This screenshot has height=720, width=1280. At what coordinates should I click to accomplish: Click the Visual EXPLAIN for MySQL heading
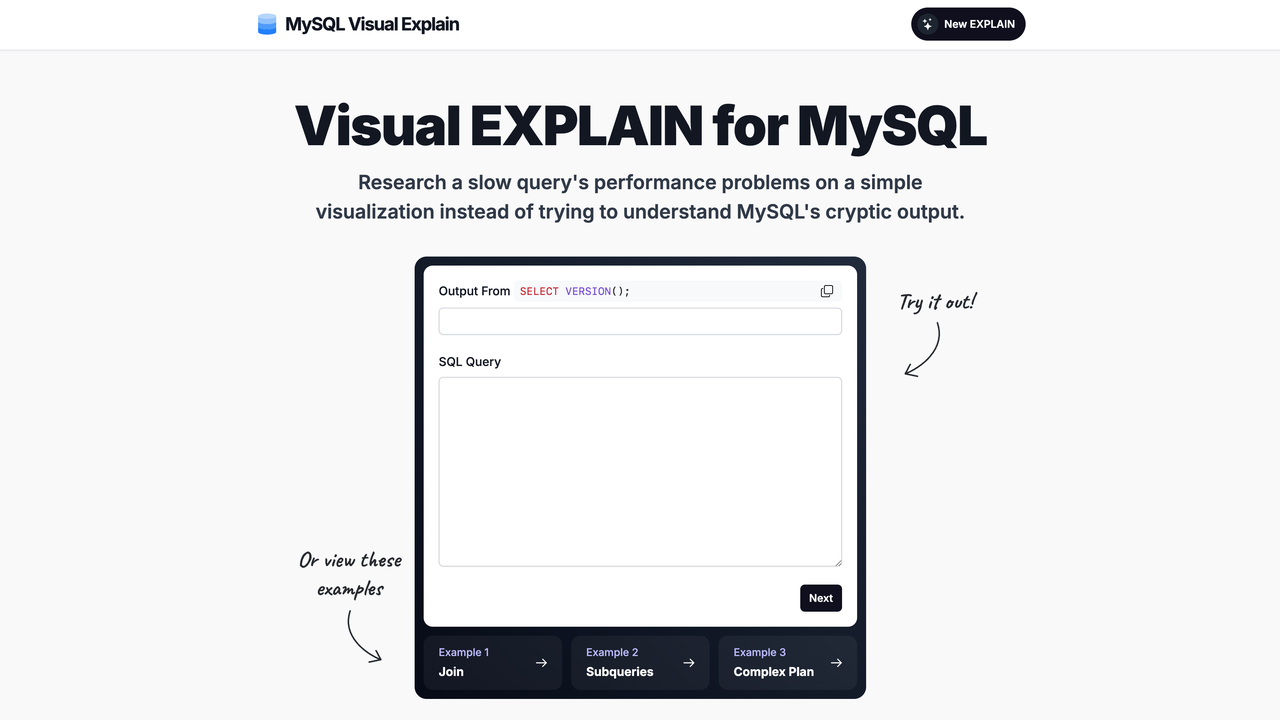tap(640, 126)
